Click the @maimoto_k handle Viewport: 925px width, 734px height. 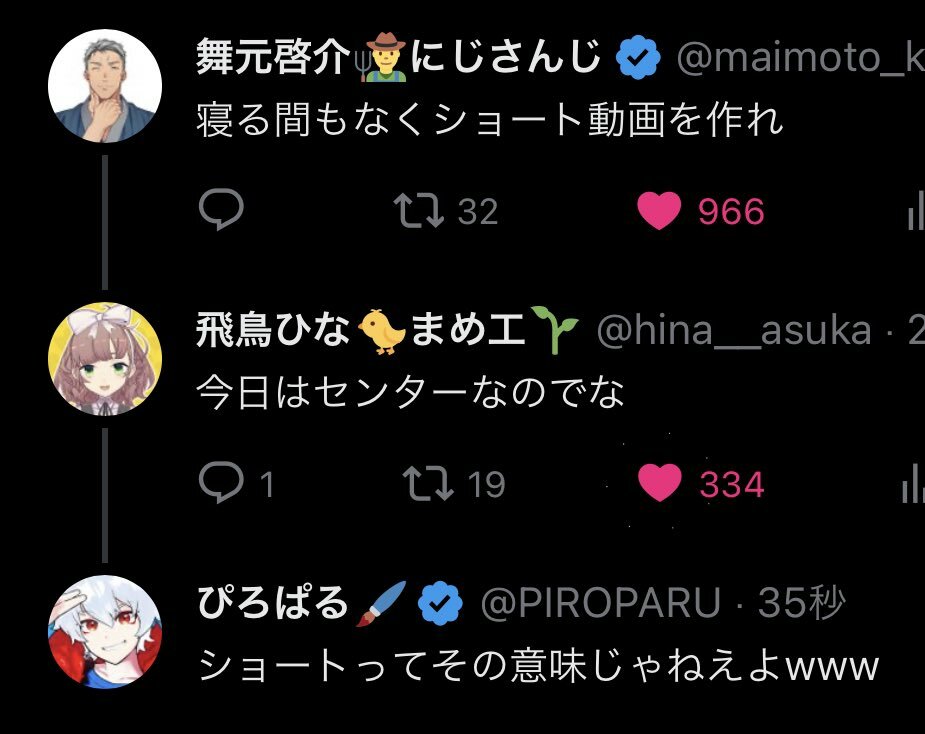click(801, 57)
